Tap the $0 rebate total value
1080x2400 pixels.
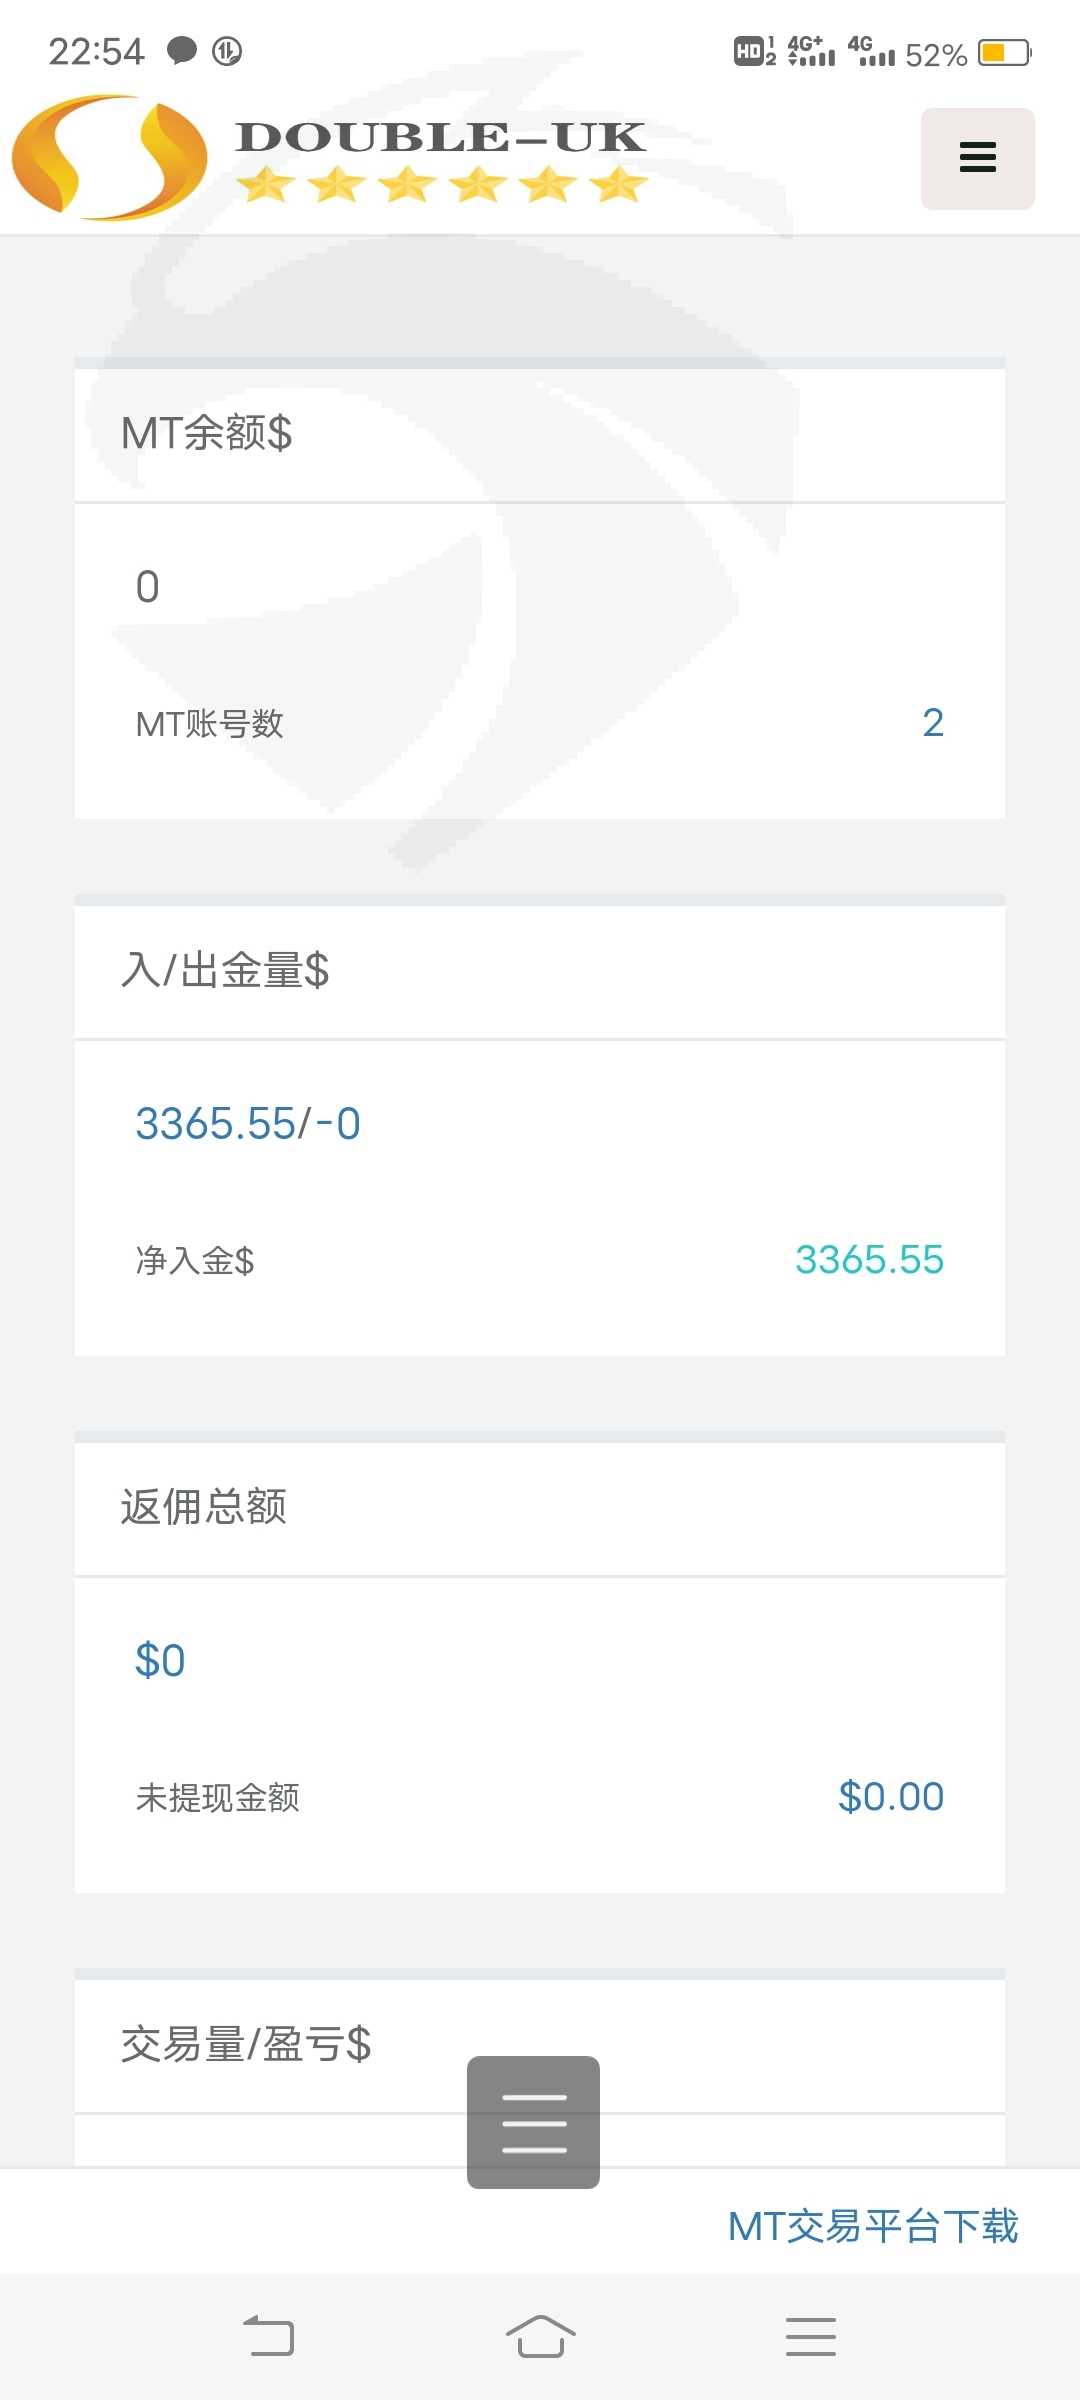160,1660
